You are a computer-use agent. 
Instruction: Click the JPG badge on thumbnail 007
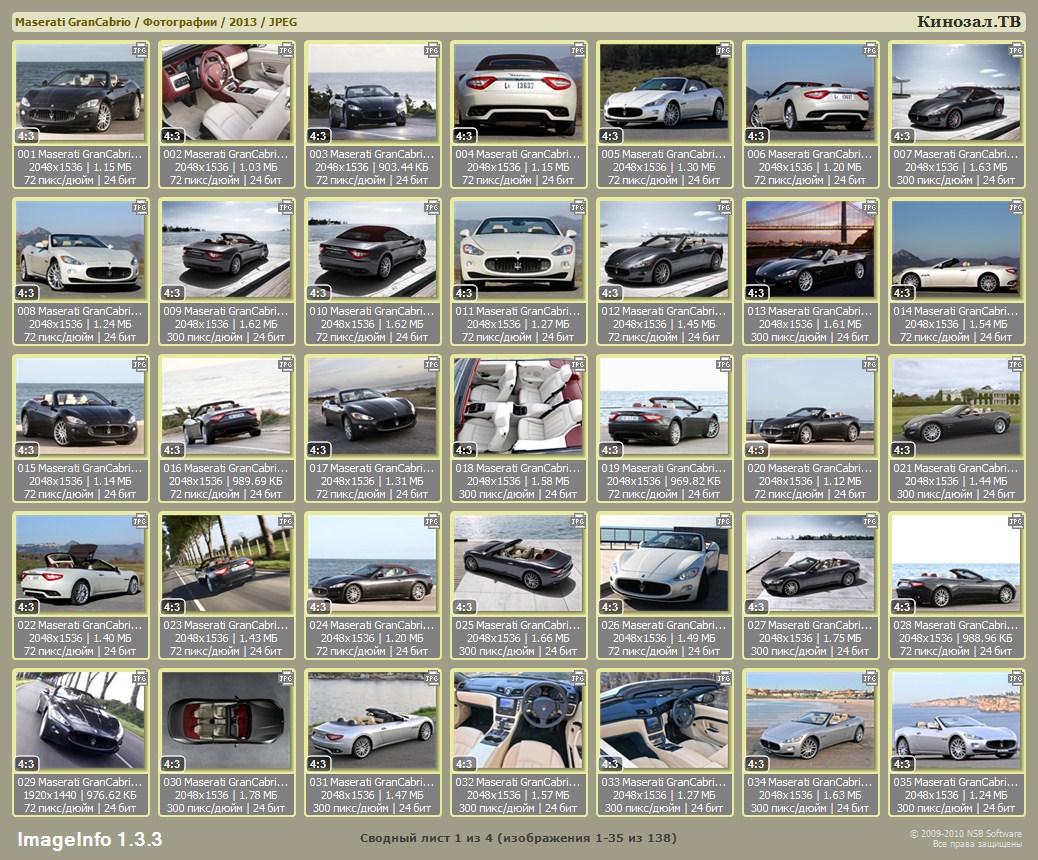(x=1016, y=49)
